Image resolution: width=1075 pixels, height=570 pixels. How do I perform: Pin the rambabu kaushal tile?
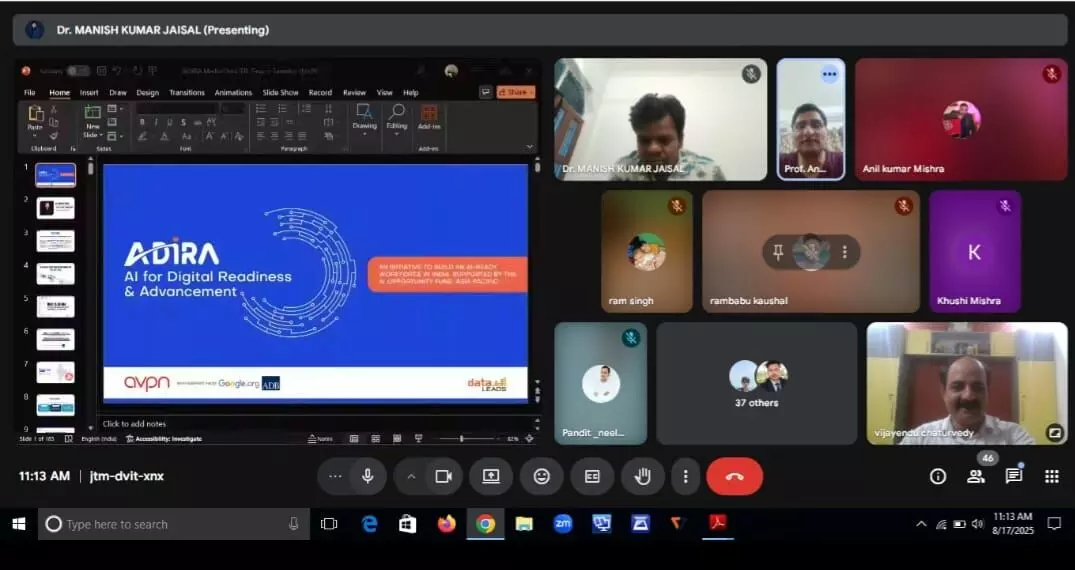click(777, 252)
